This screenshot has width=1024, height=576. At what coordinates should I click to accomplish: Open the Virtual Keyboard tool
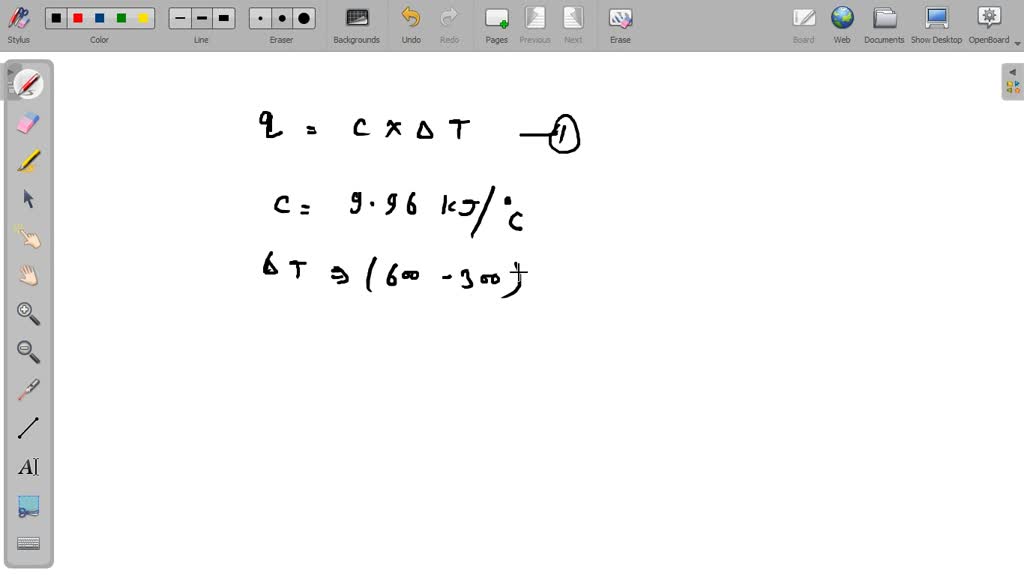click(x=27, y=543)
